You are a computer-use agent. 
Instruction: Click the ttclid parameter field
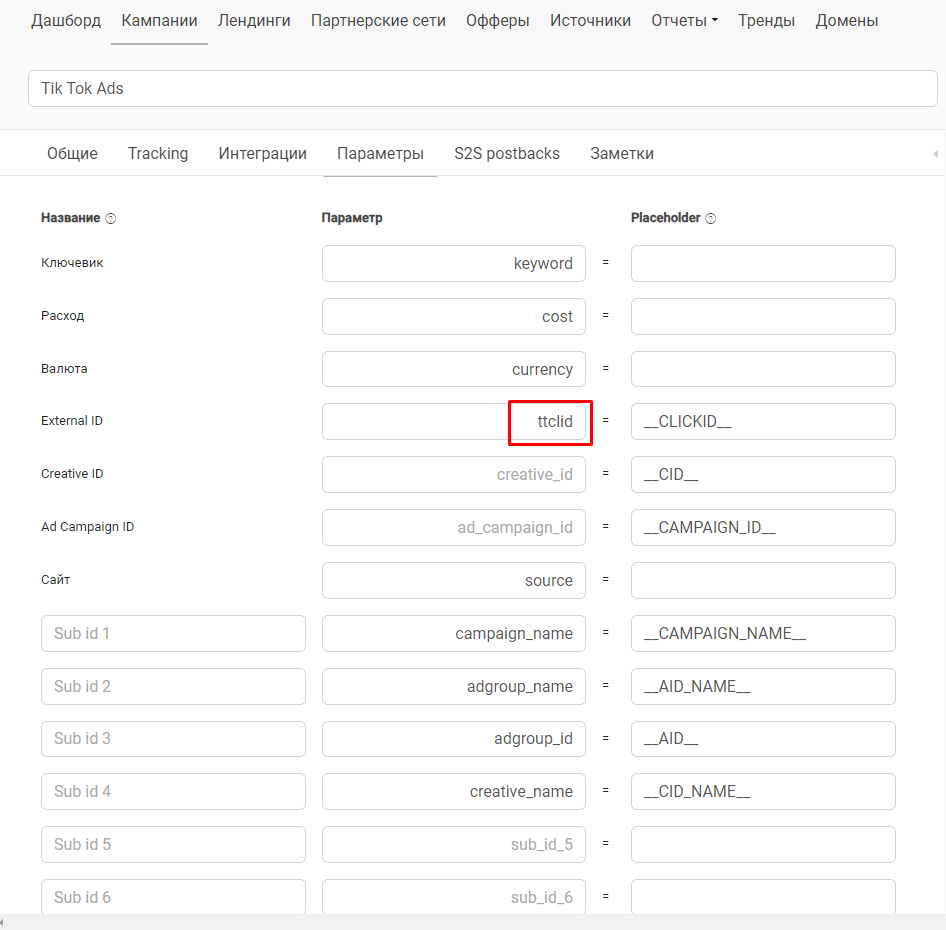(454, 421)
